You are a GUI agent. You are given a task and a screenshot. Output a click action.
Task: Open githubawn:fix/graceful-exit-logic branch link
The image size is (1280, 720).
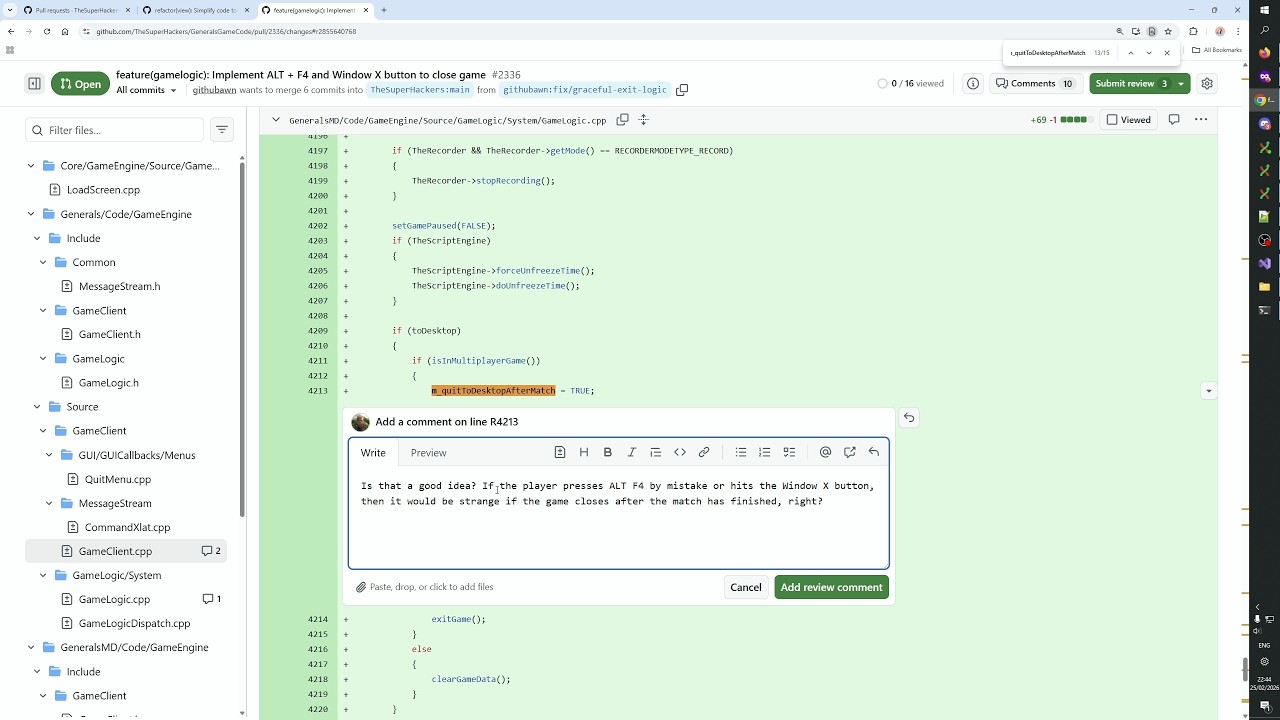(584, 90)
